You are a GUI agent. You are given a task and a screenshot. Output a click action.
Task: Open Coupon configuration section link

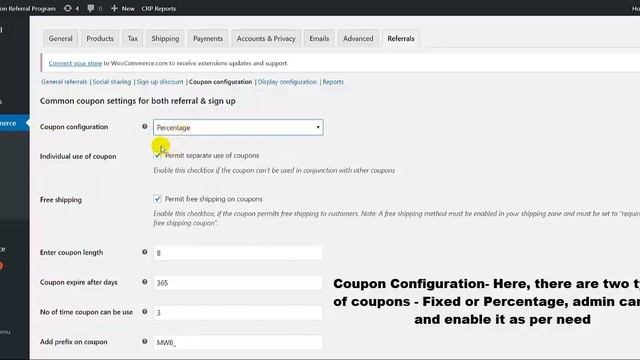pos(220,82)
